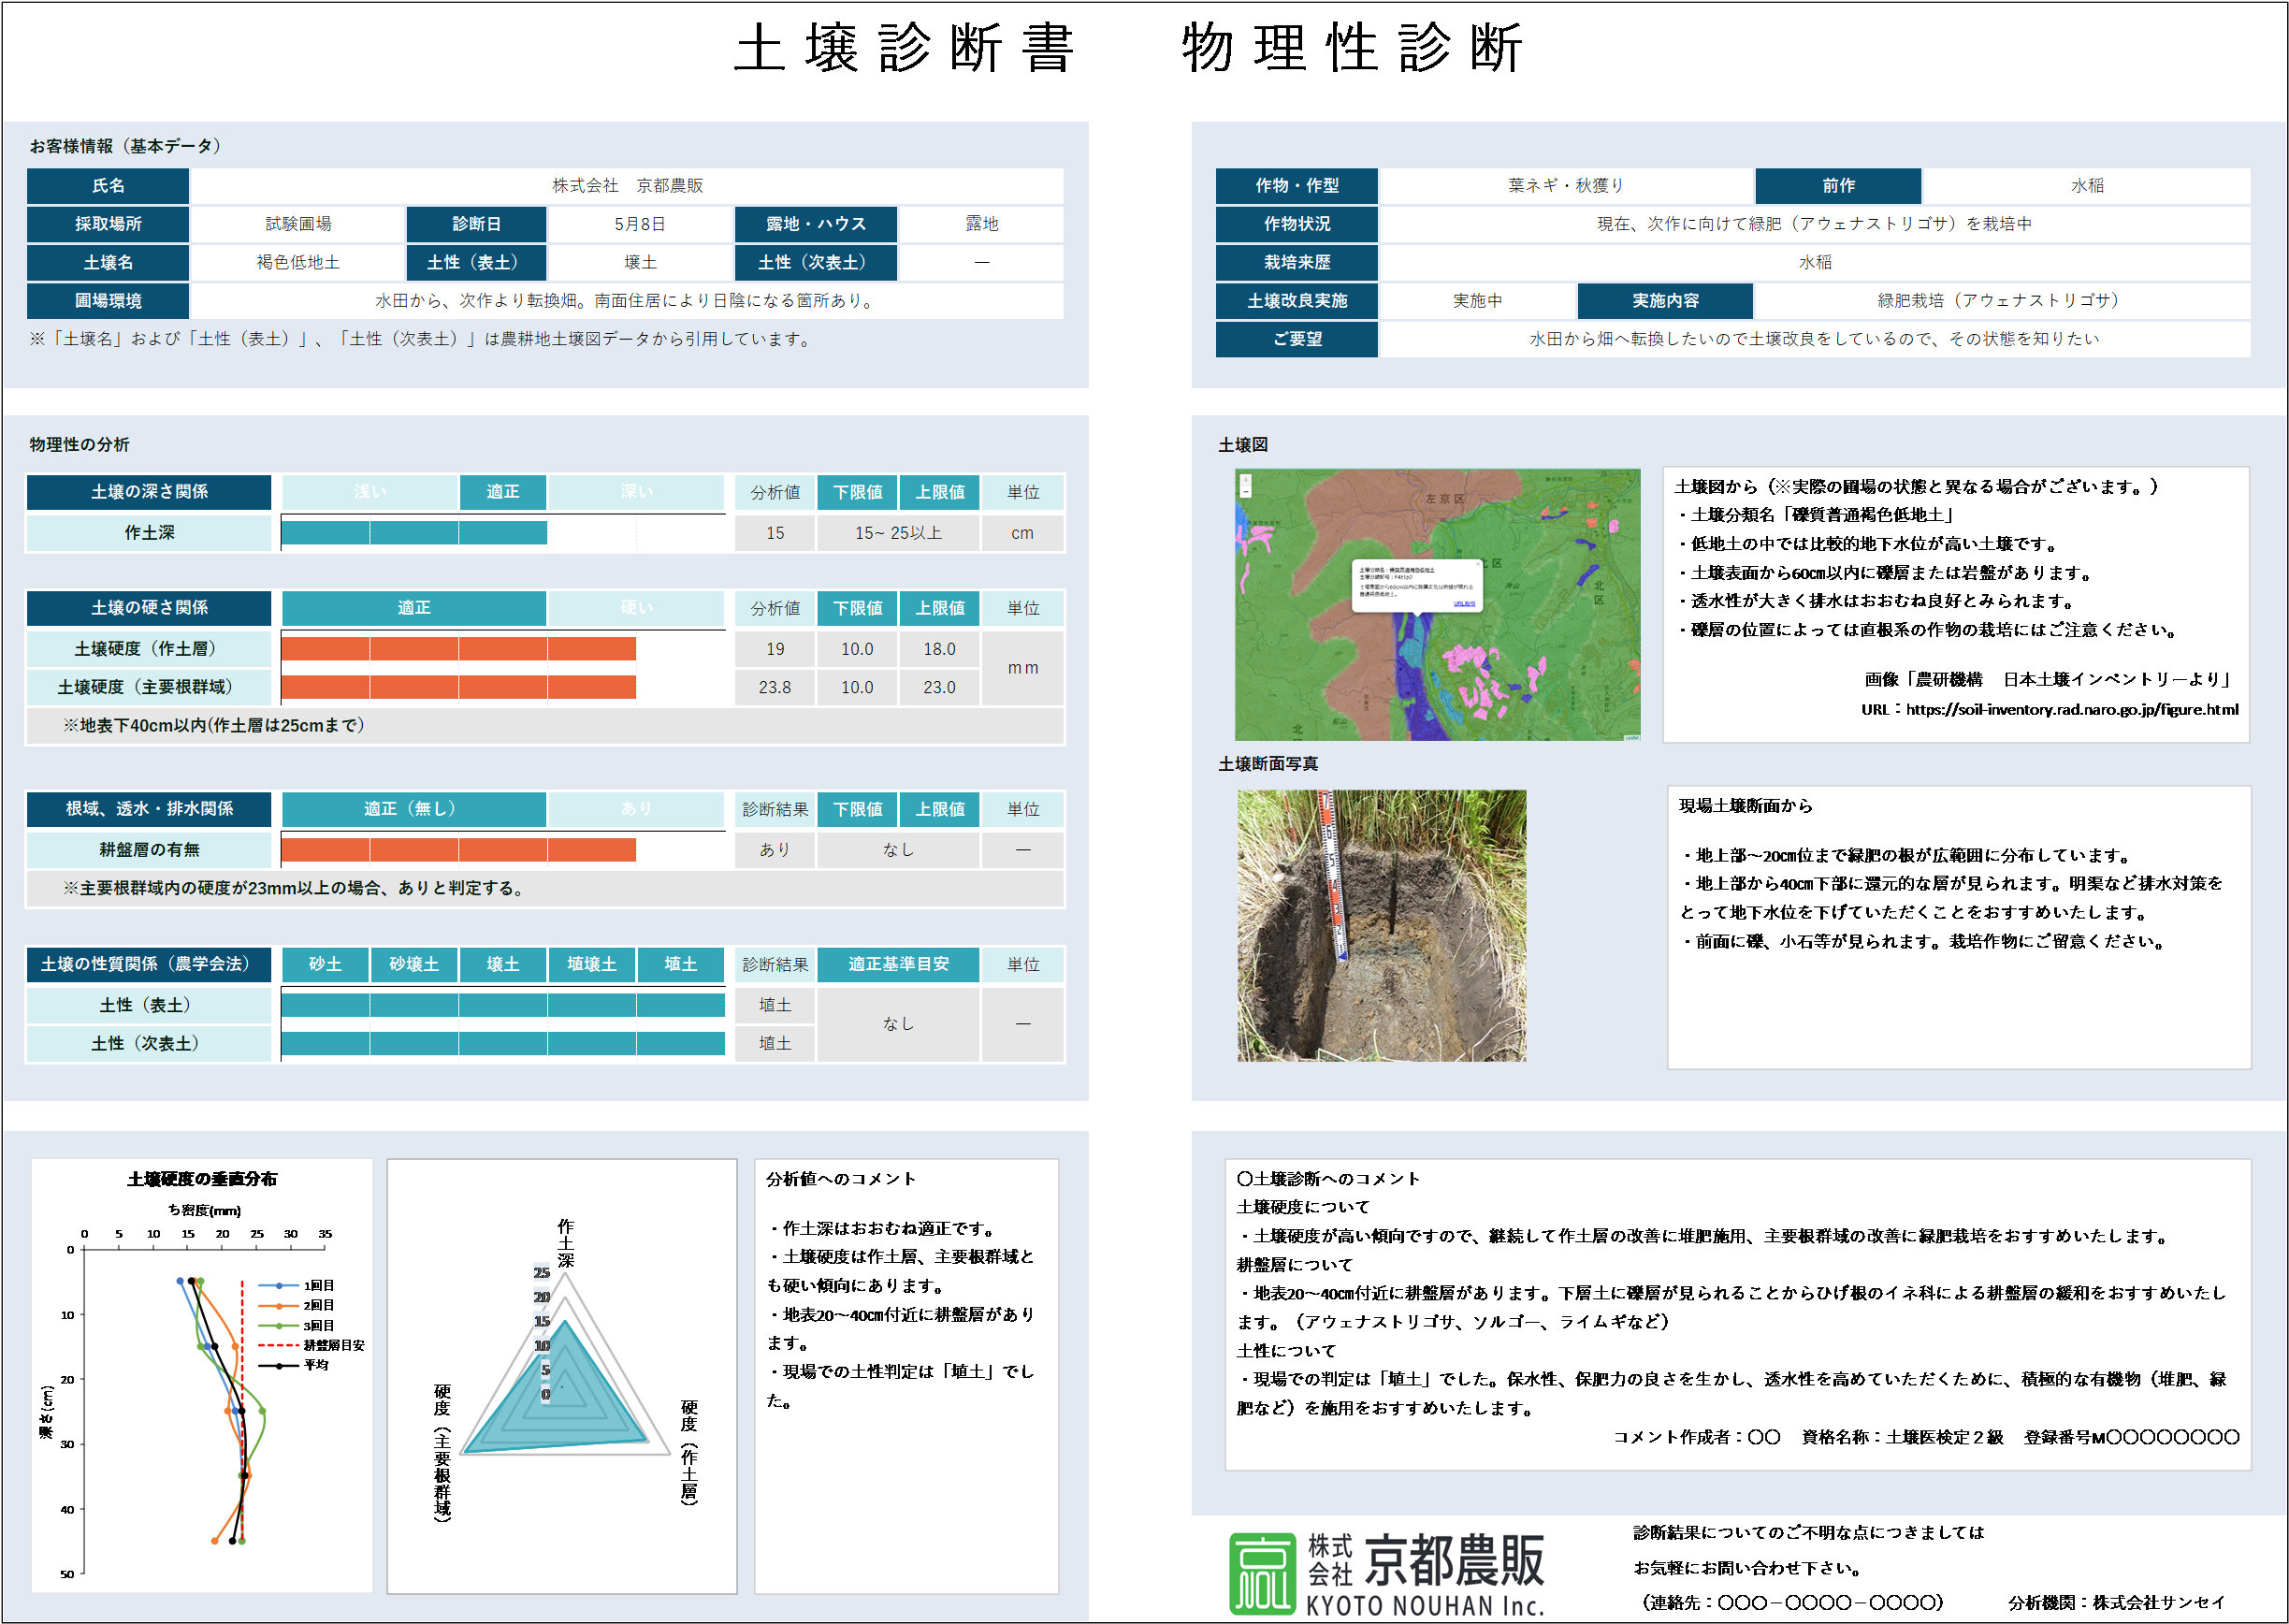Click the red dashed 耕盤層目安 legend marker
Image resolution: width=2289 pixels, height=1624 pixels.
coord(279,1345)
